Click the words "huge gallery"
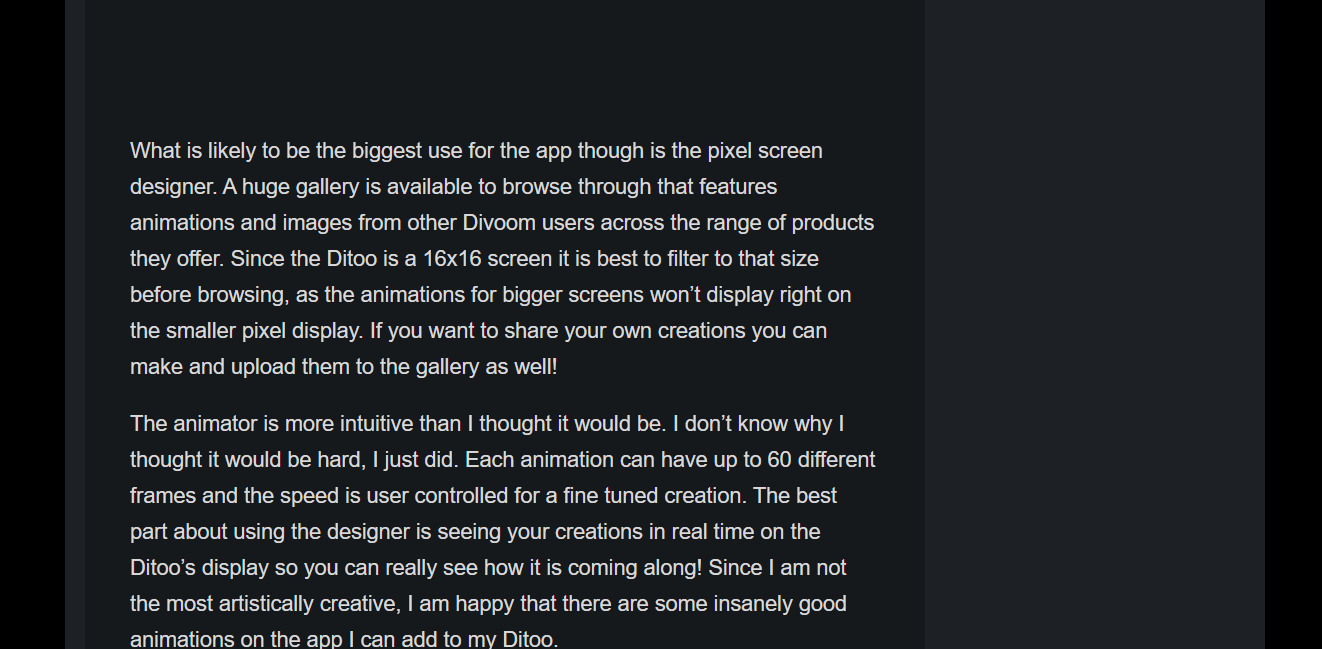The height and width of the screenshot is (649, 1322). (299, 187)
